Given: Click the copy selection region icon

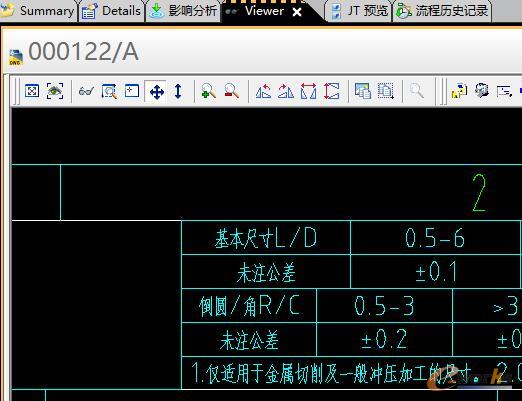Looking at the screenshot, I should [x=386, y=91].
